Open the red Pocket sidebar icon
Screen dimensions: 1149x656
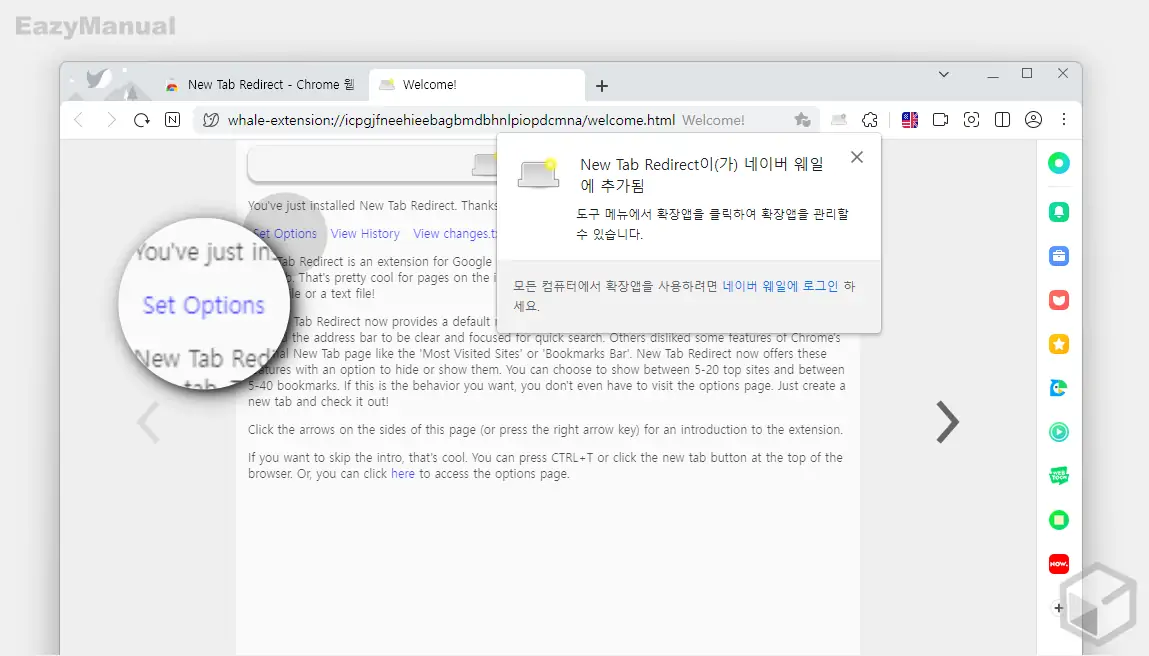pyautogui.click(x=1059, y=301)
